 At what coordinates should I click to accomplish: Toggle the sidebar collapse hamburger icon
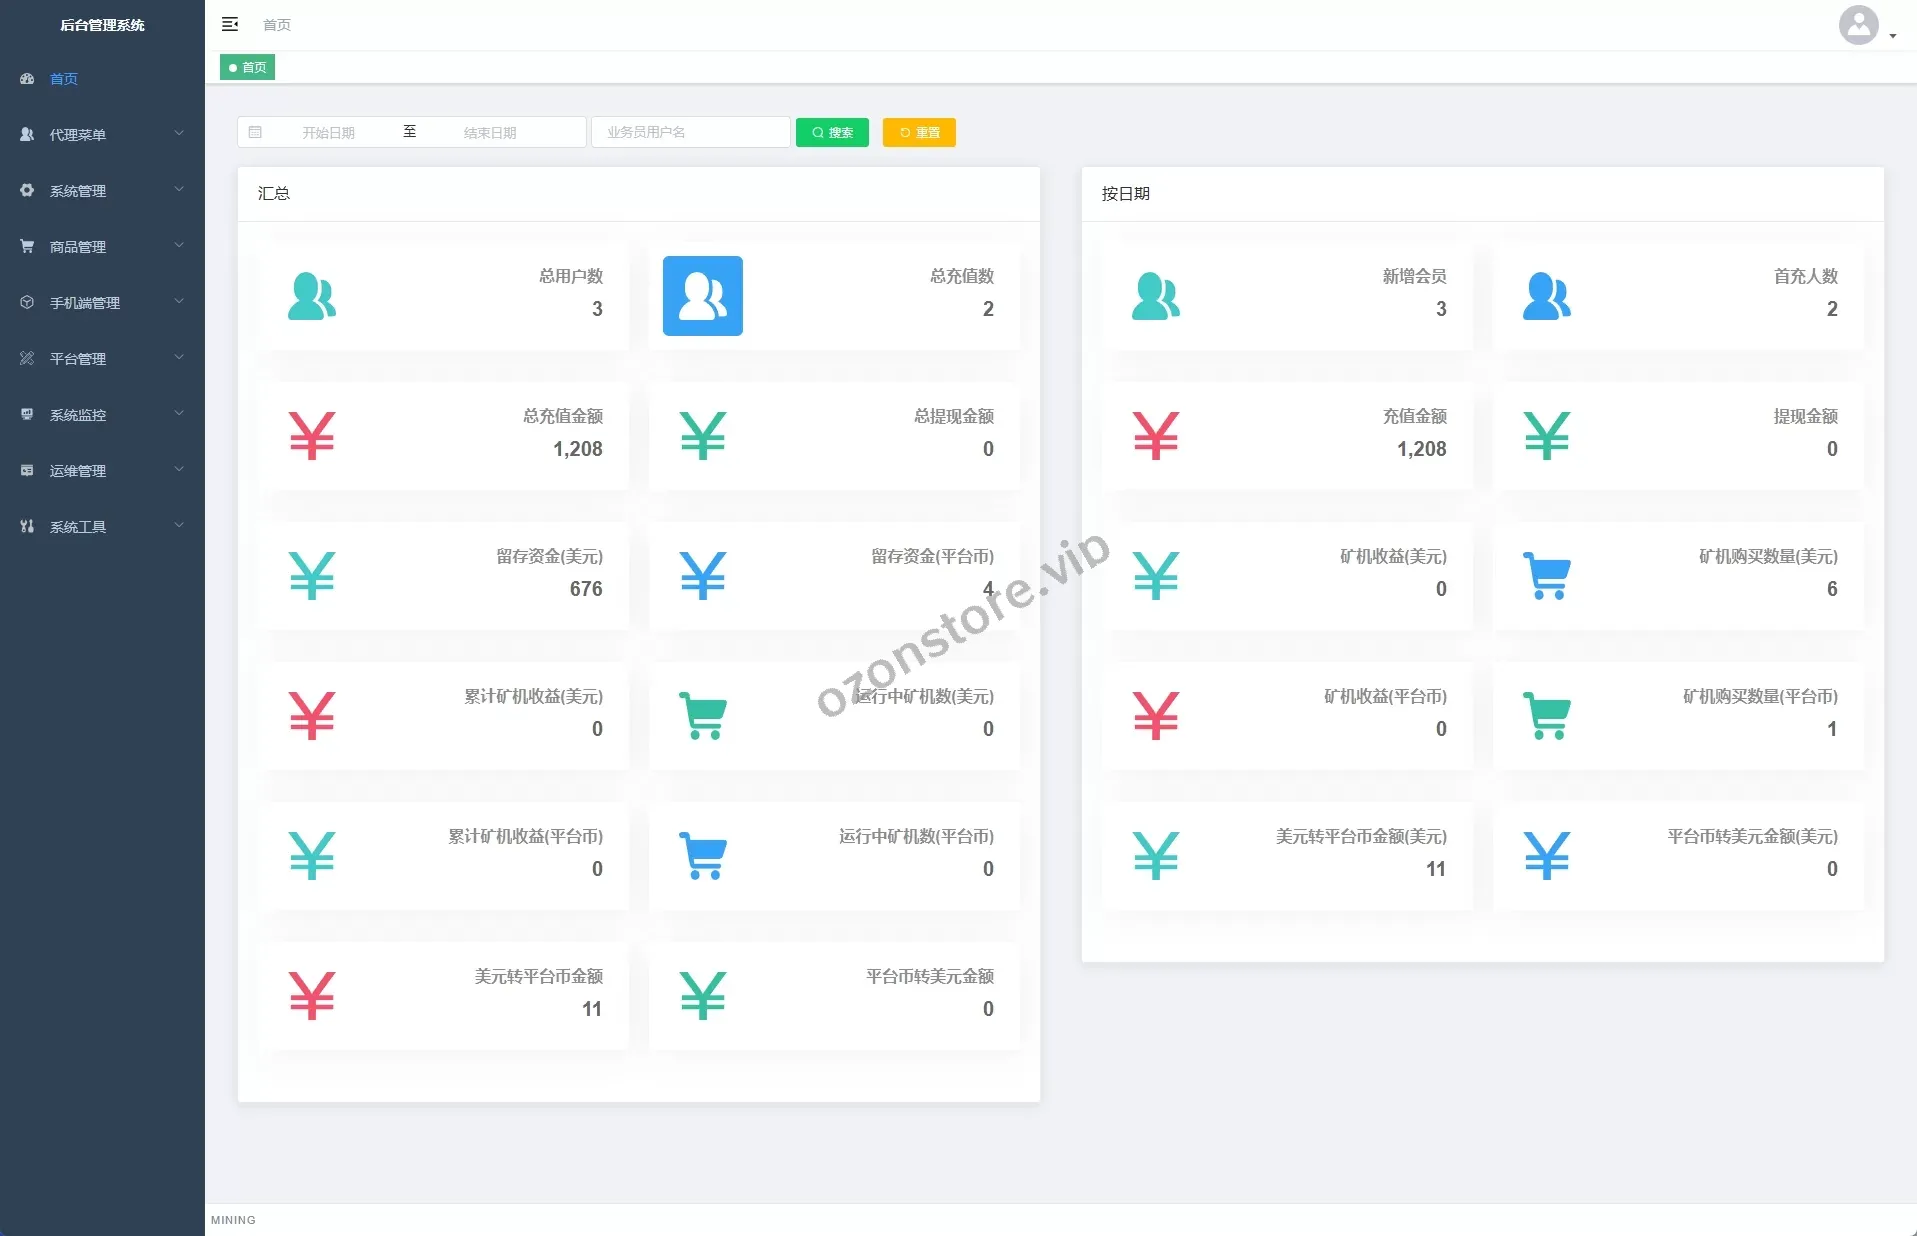pos(230,24)
